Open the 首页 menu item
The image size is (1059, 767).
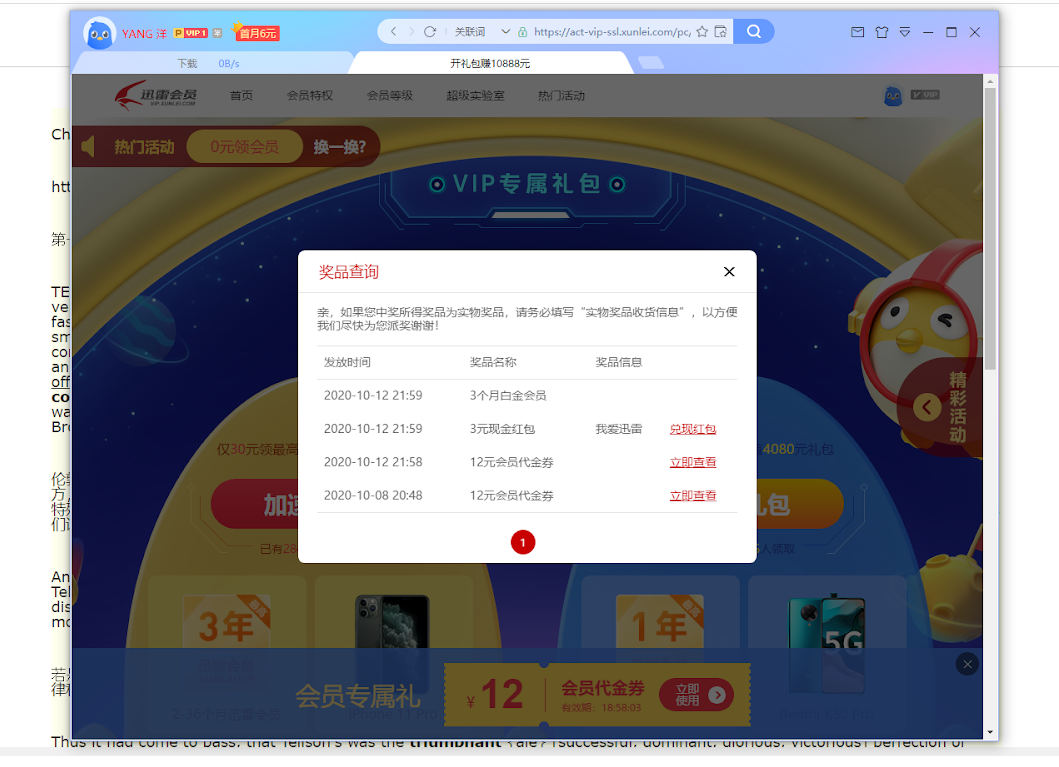coord(241,96)
